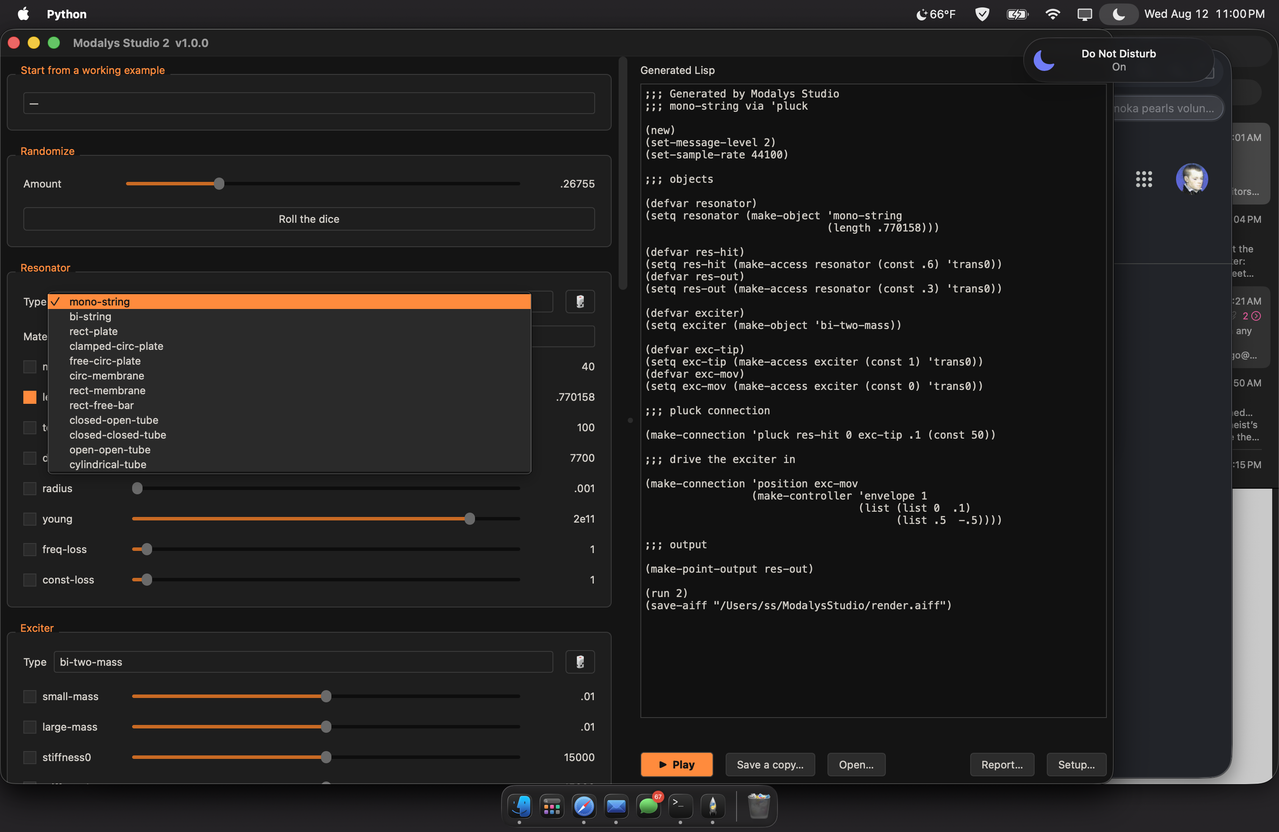Screen dimensions: 1279x832
Task: Pick rect-membrane from the list
Action: pos(290,391)
